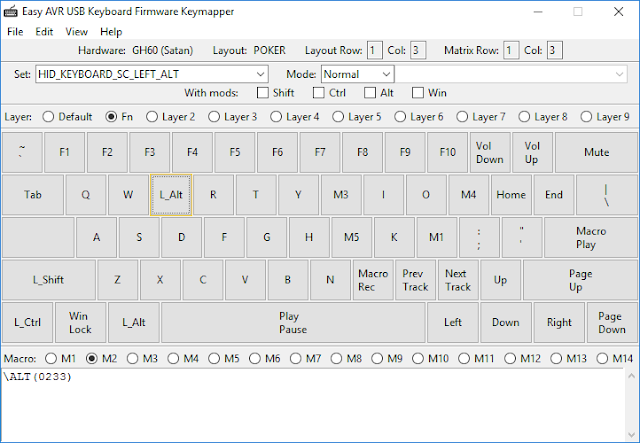Click the L_Ctrl key
This screenshot has height=443, width=640.
tap(27, 322)
